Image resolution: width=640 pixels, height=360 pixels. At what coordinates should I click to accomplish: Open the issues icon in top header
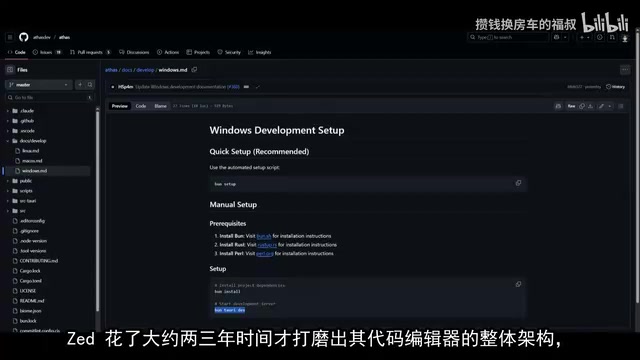coord(600,37)
